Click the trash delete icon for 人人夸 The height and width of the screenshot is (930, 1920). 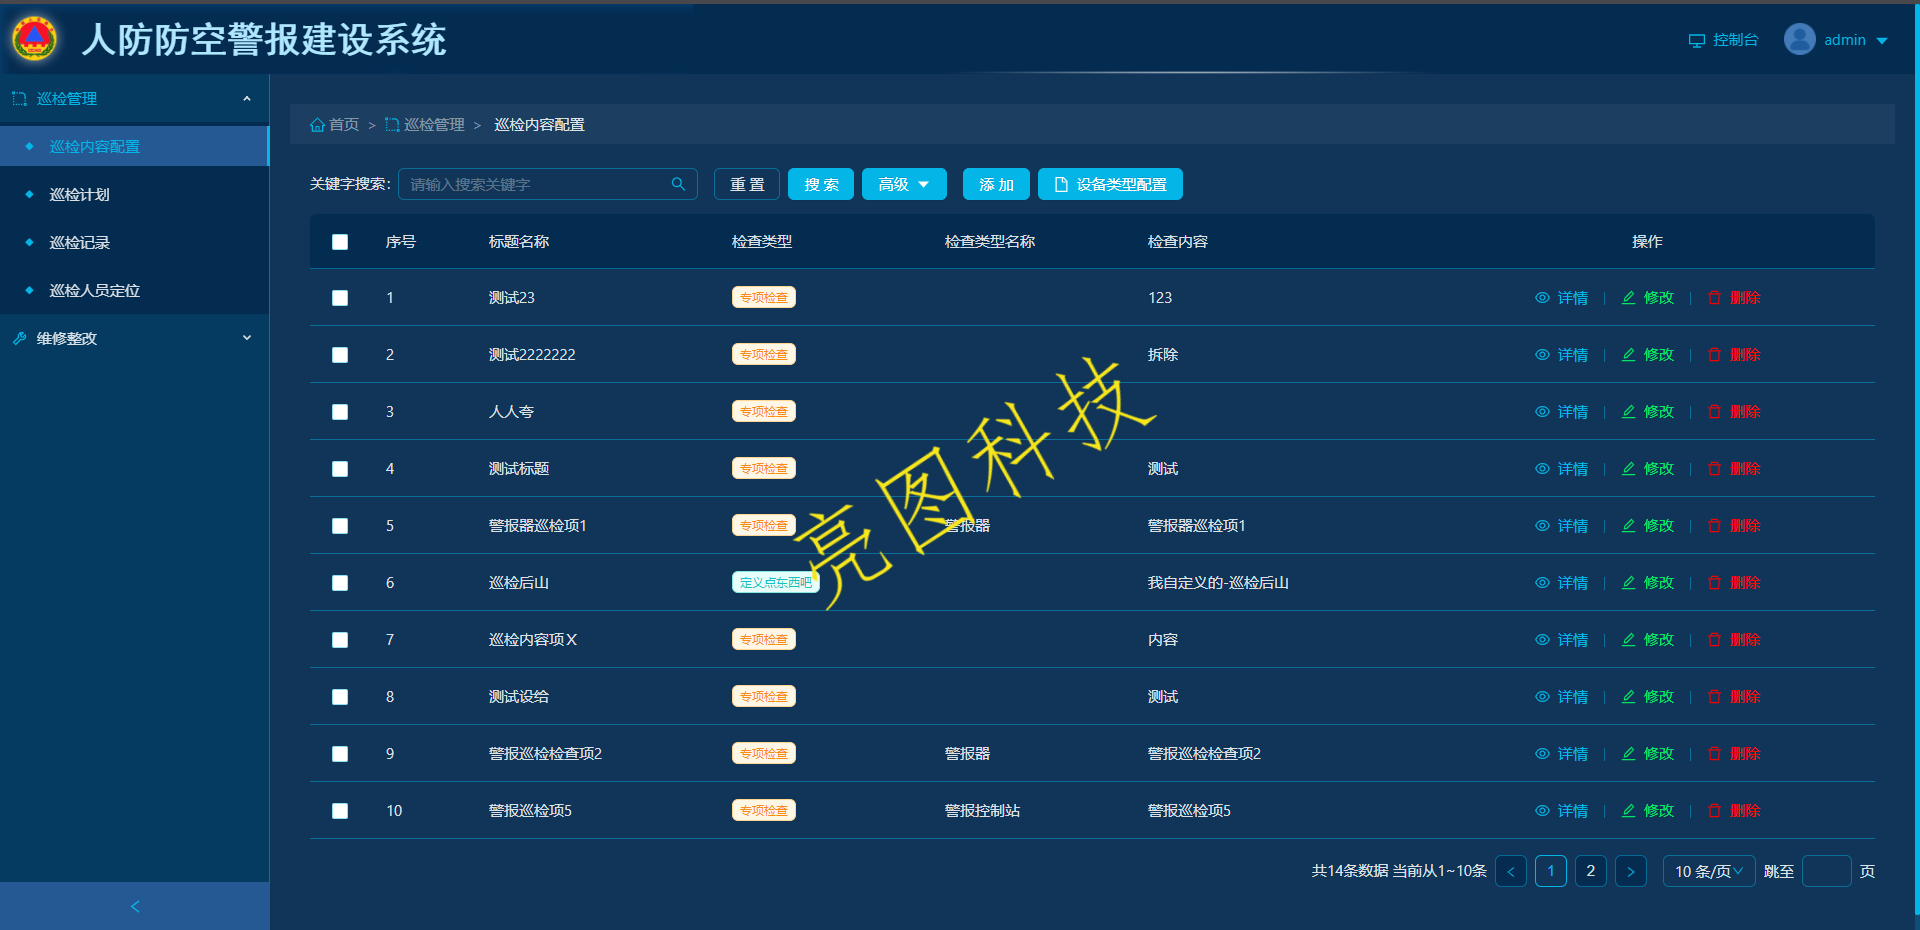[x=1714, y=412]
